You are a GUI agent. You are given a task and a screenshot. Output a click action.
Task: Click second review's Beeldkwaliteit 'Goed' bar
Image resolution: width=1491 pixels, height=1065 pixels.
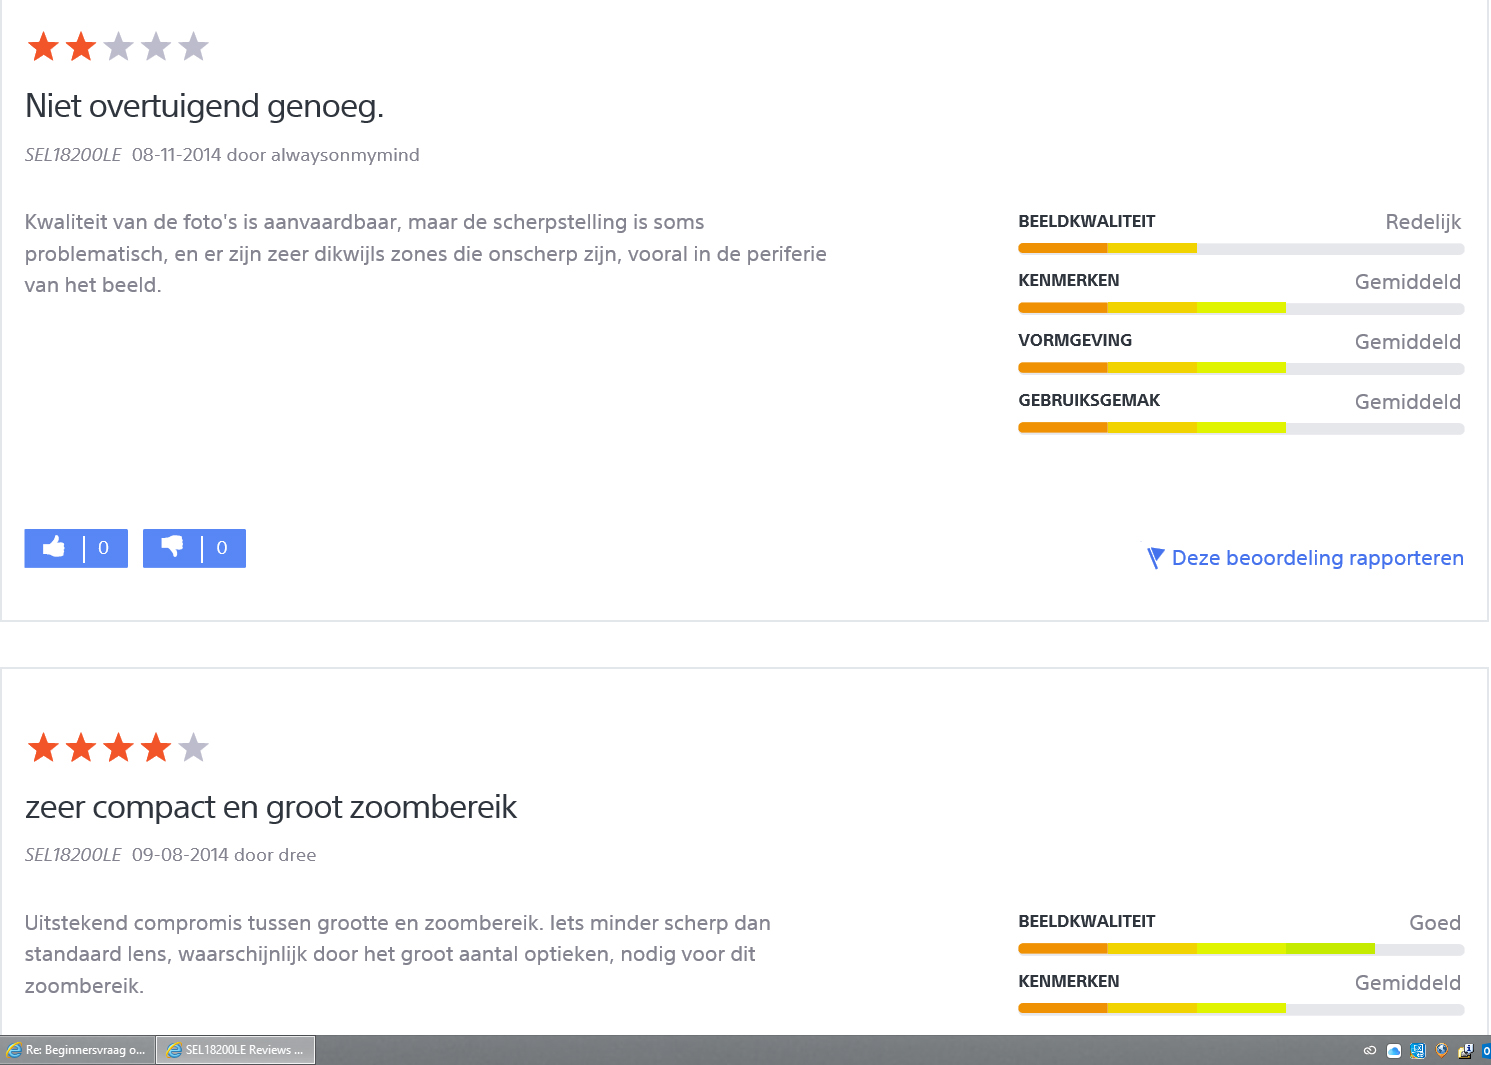point(1241,949)
